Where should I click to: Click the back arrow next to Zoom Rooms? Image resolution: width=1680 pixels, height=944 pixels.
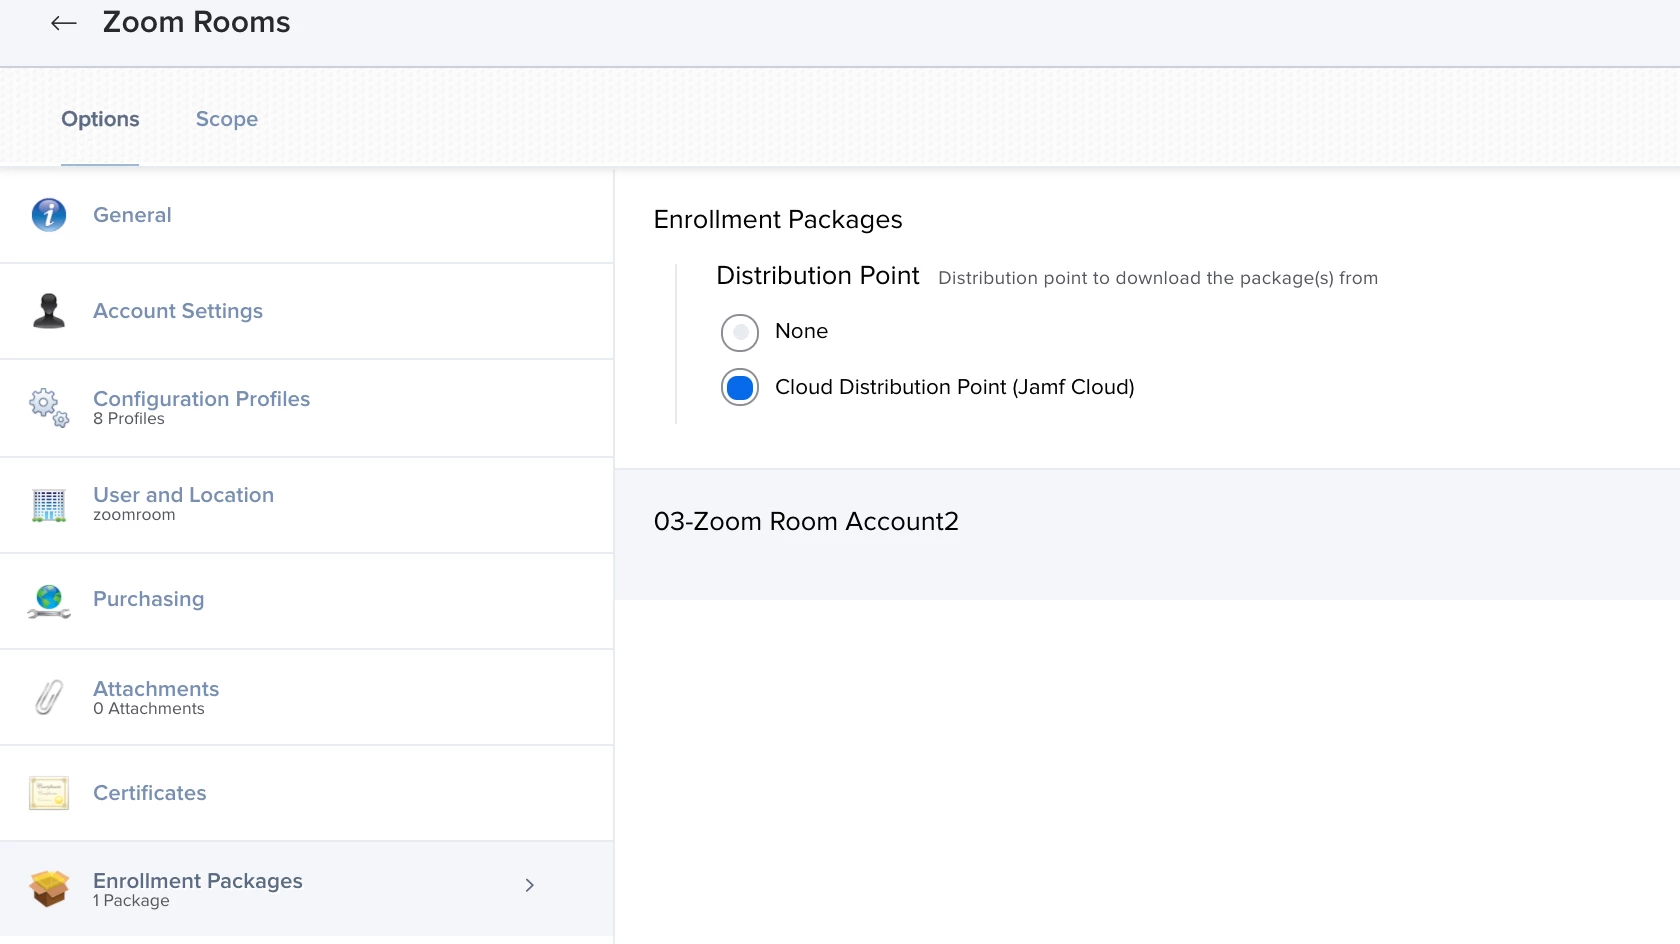click(x=64, y=23)
